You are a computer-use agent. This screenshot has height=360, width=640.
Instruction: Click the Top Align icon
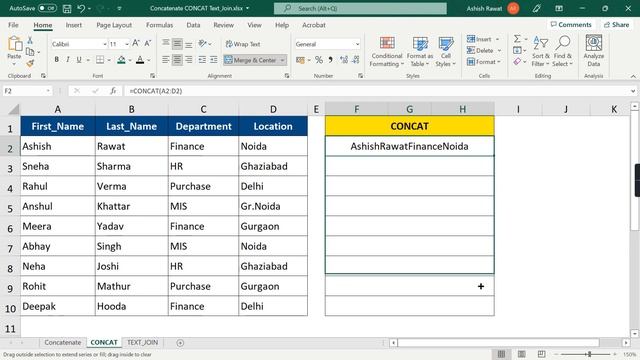[166, 43]
